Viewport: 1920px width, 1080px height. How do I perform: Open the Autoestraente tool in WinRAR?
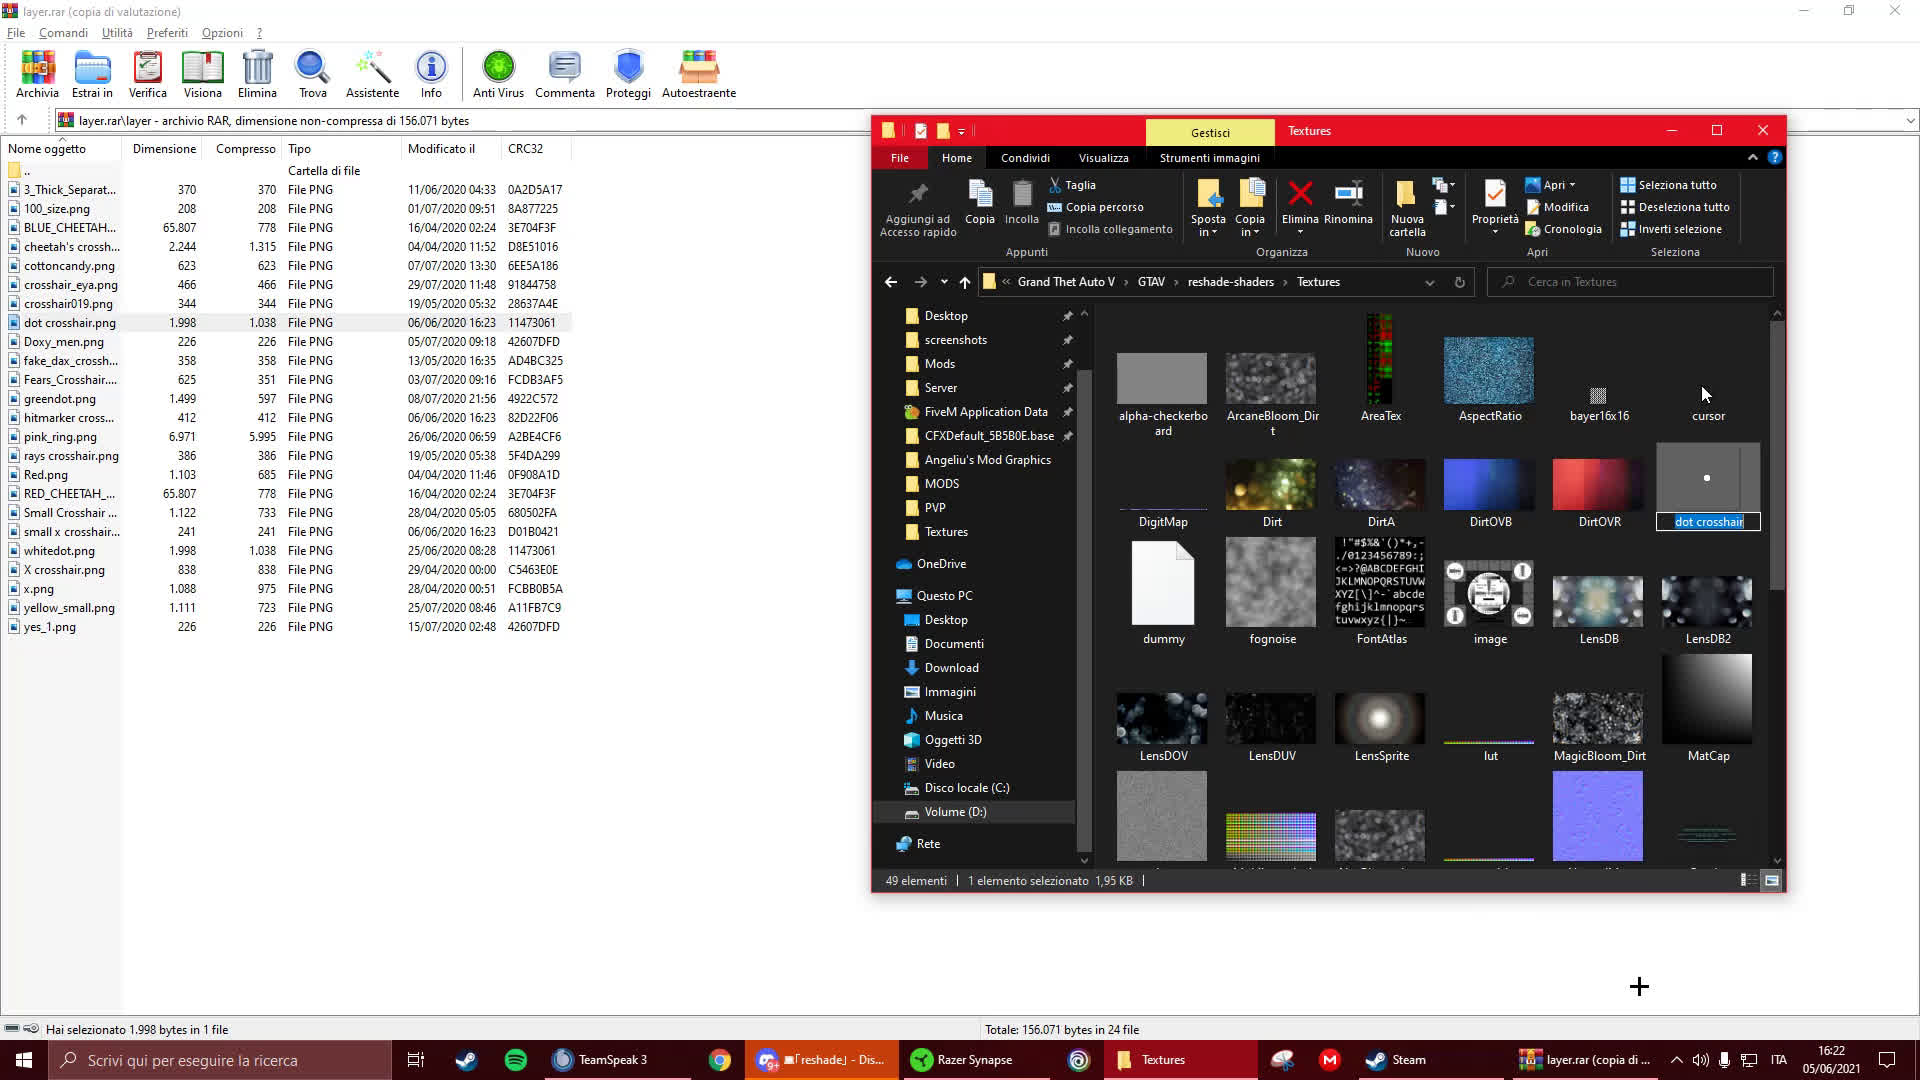[698, 70]
